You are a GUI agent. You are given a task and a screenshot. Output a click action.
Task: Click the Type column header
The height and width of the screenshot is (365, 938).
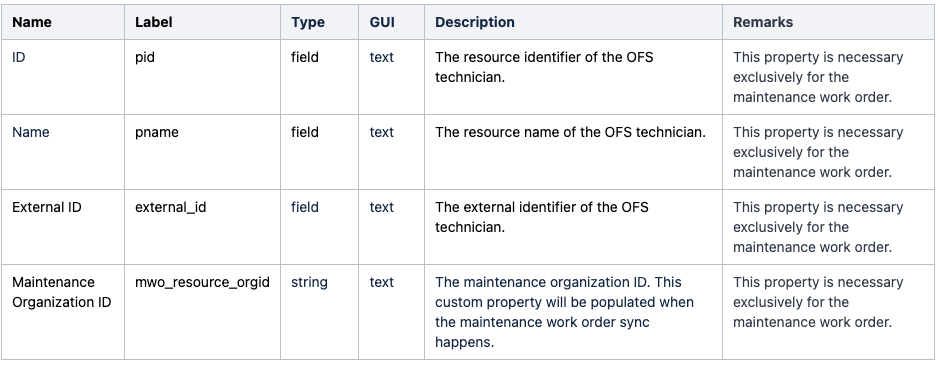[308, 22]
